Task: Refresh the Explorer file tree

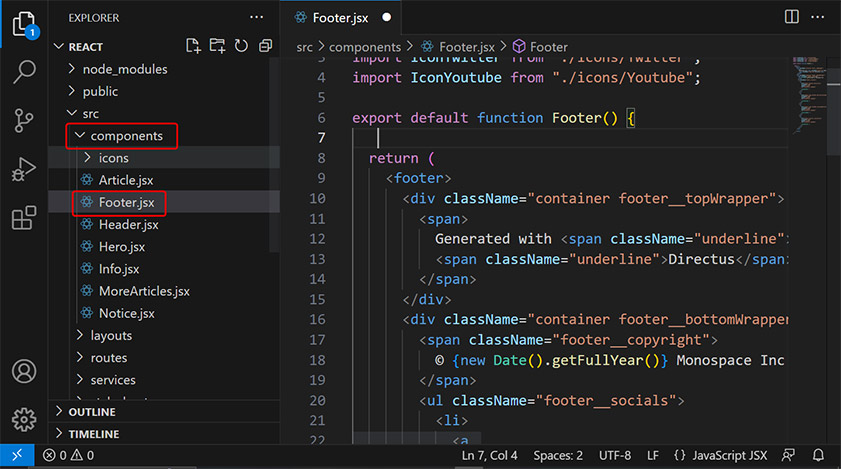Action: click(241, 46)
